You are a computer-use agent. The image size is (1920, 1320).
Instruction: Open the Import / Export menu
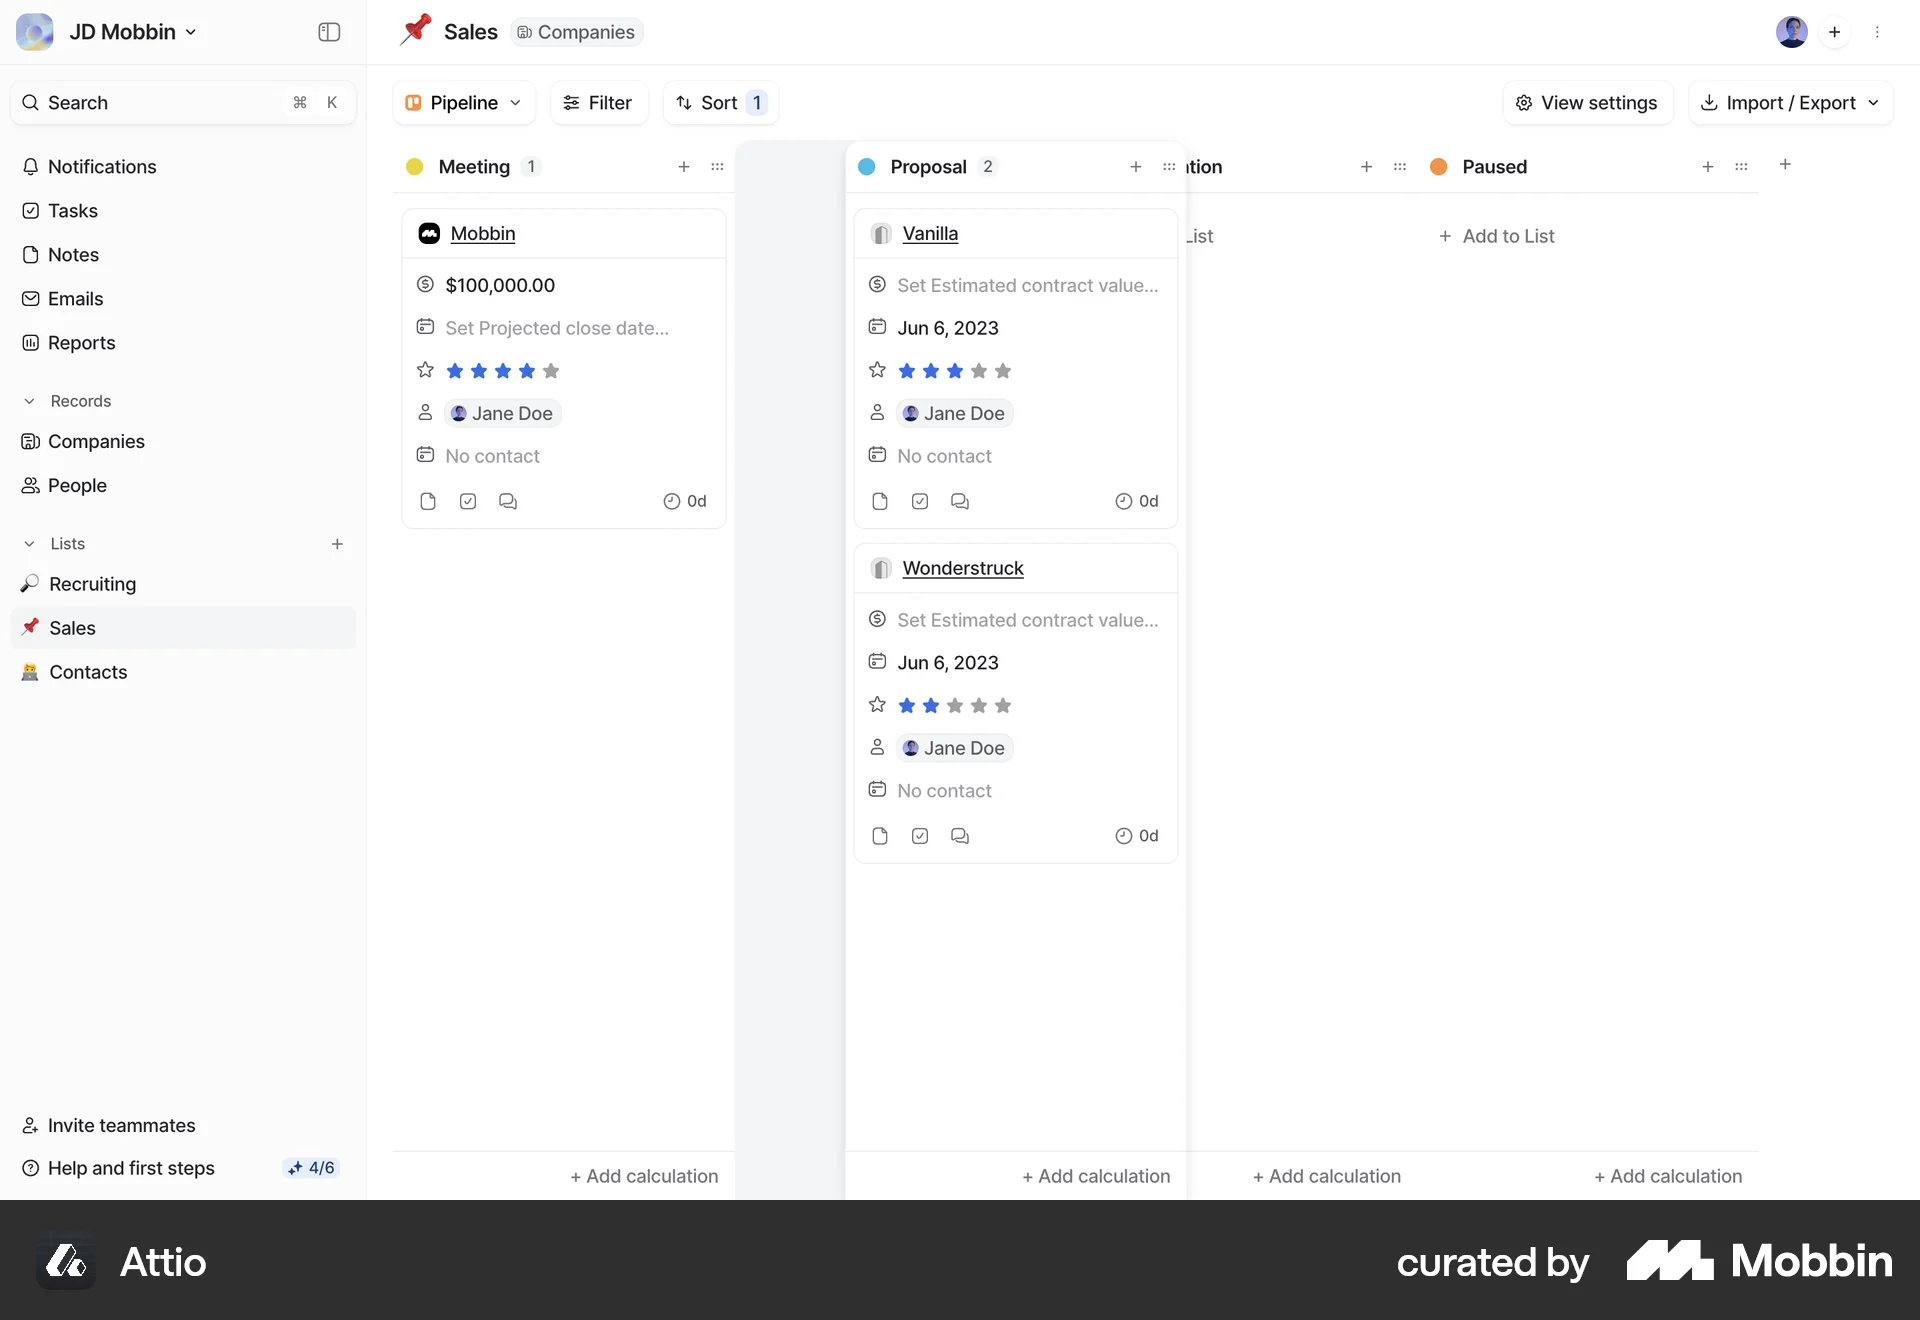1789,102
